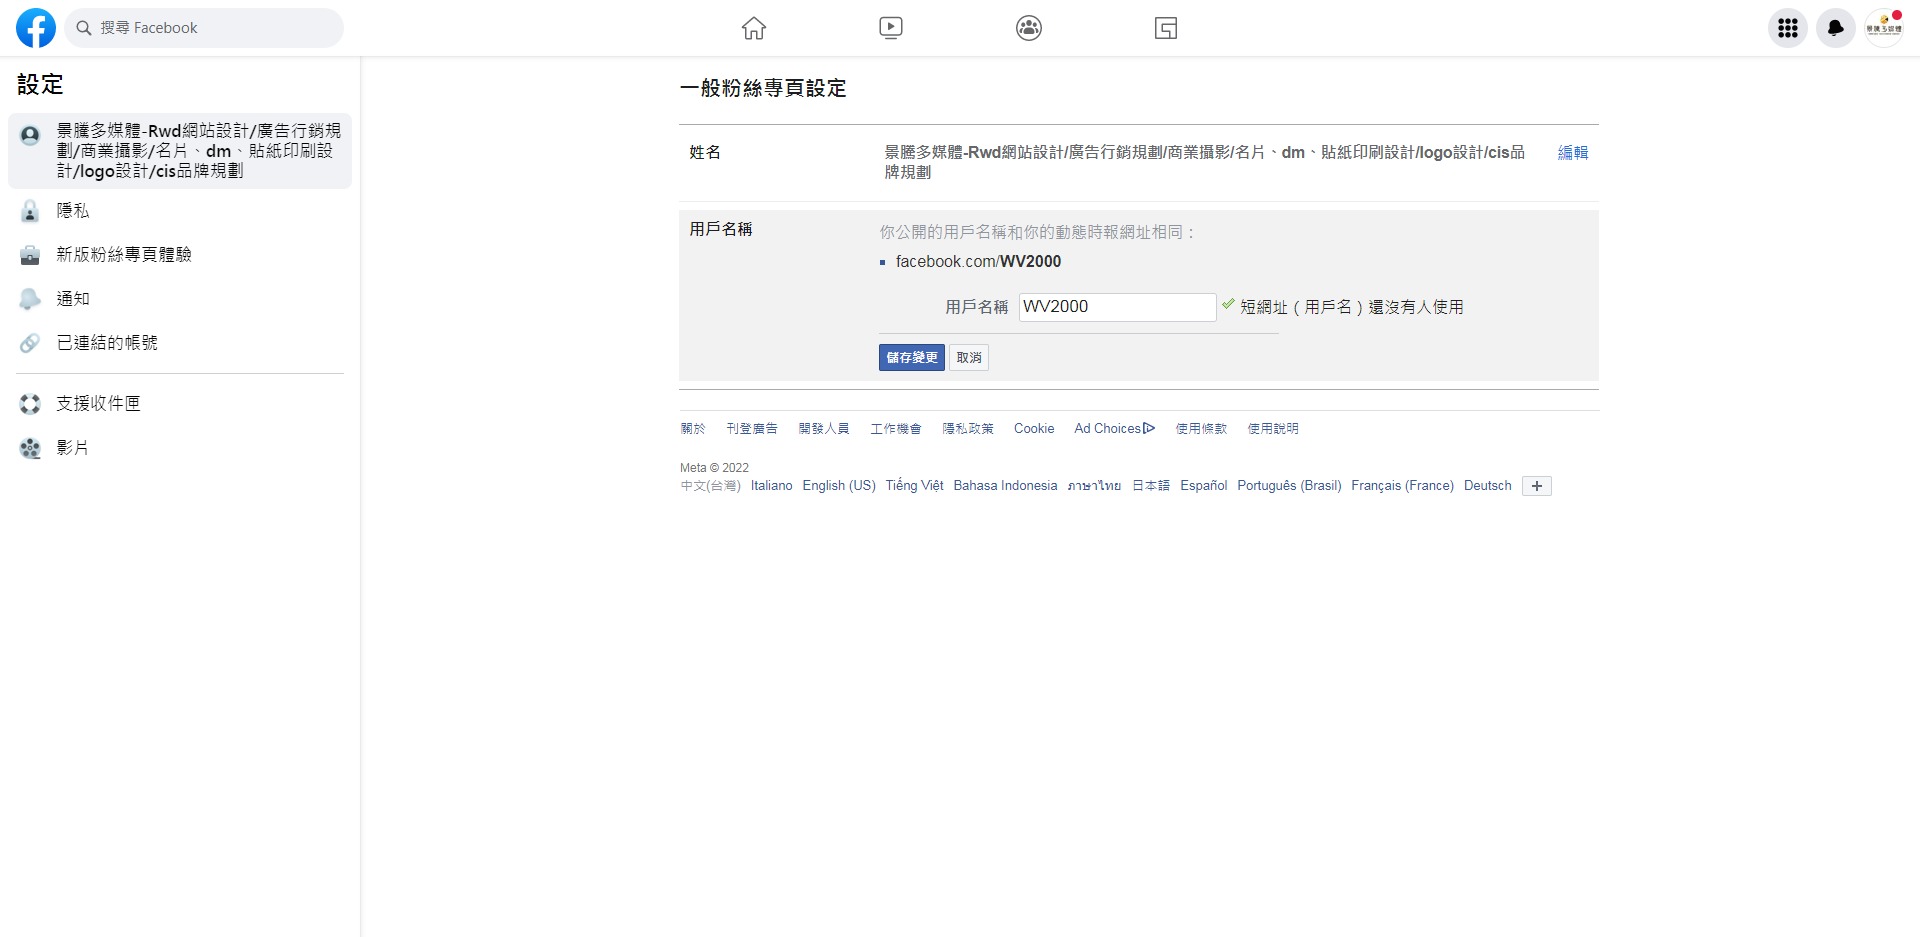Click the 儲存變更 button
1920x937 pixels.
pos(911,357)
